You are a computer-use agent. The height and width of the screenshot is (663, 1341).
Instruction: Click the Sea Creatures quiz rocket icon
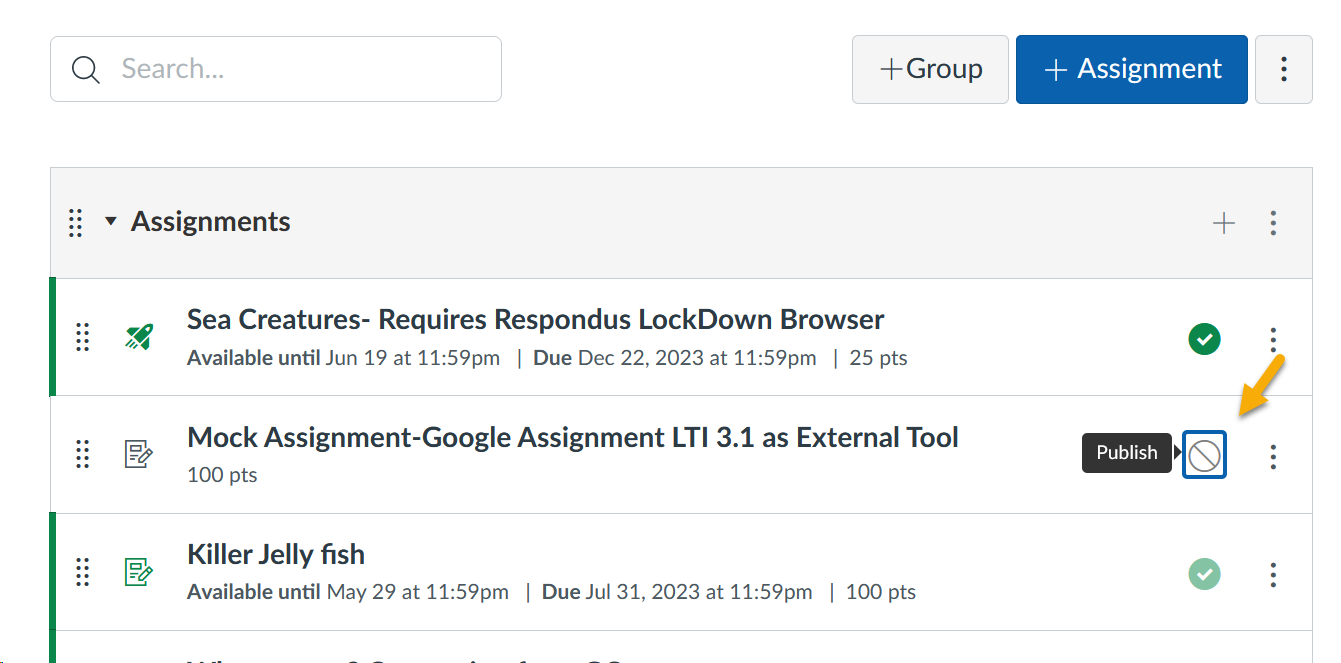[139, 337]
